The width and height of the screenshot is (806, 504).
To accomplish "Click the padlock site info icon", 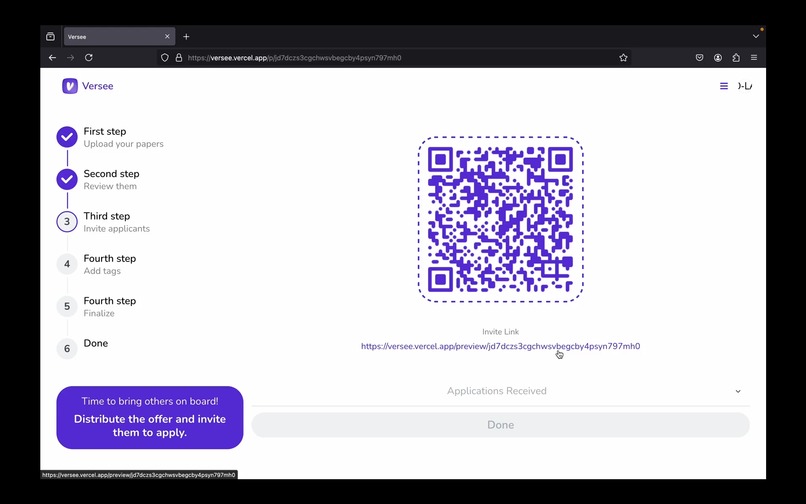I will (x=178, y=58).
